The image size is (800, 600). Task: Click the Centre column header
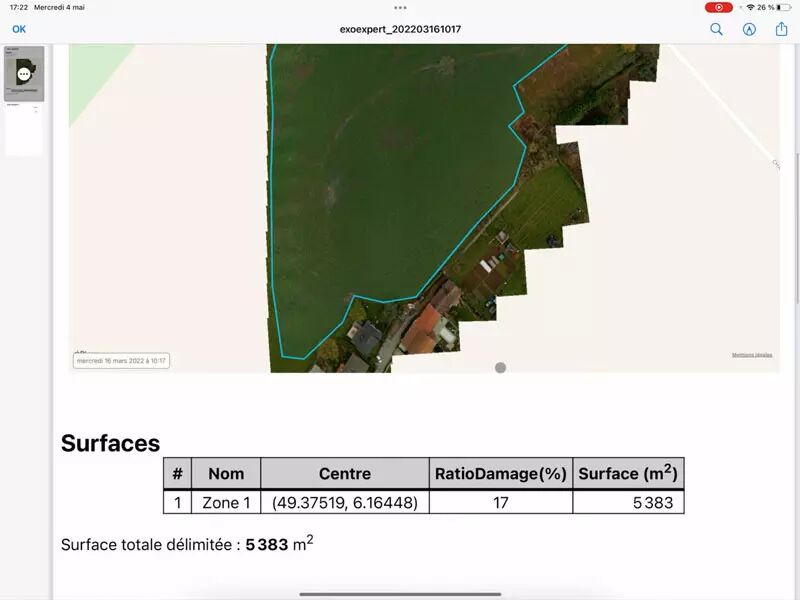pos(345,473)
